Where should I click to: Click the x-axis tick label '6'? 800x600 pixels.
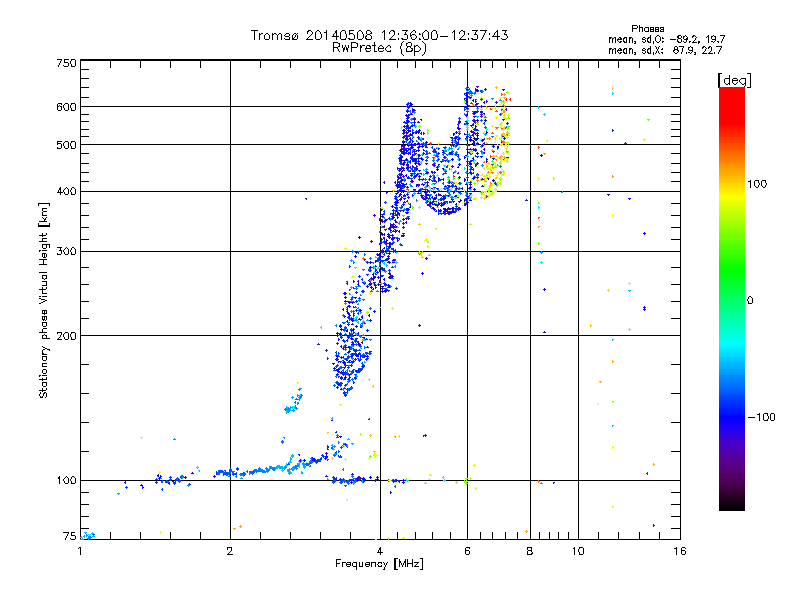click(467, 551)
